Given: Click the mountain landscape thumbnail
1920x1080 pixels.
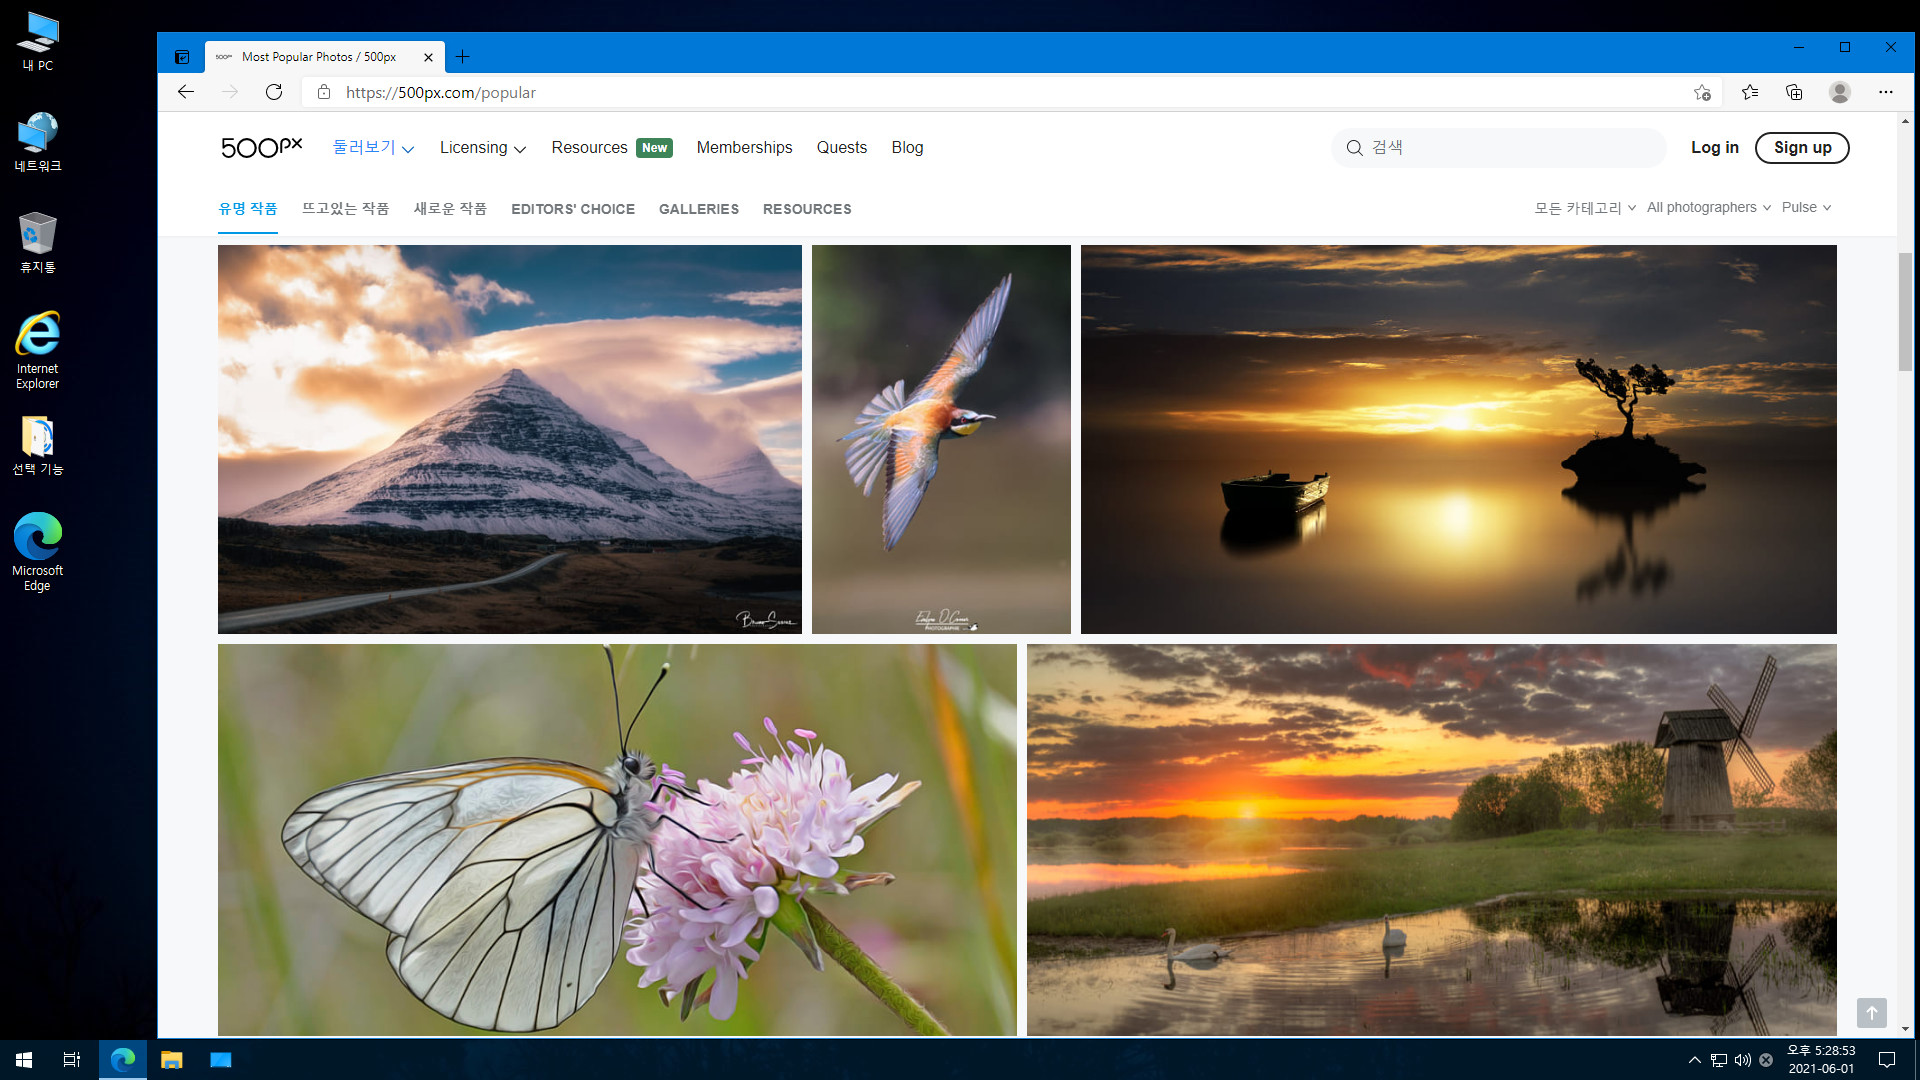Looking at the screenshot, I should 509,439.
